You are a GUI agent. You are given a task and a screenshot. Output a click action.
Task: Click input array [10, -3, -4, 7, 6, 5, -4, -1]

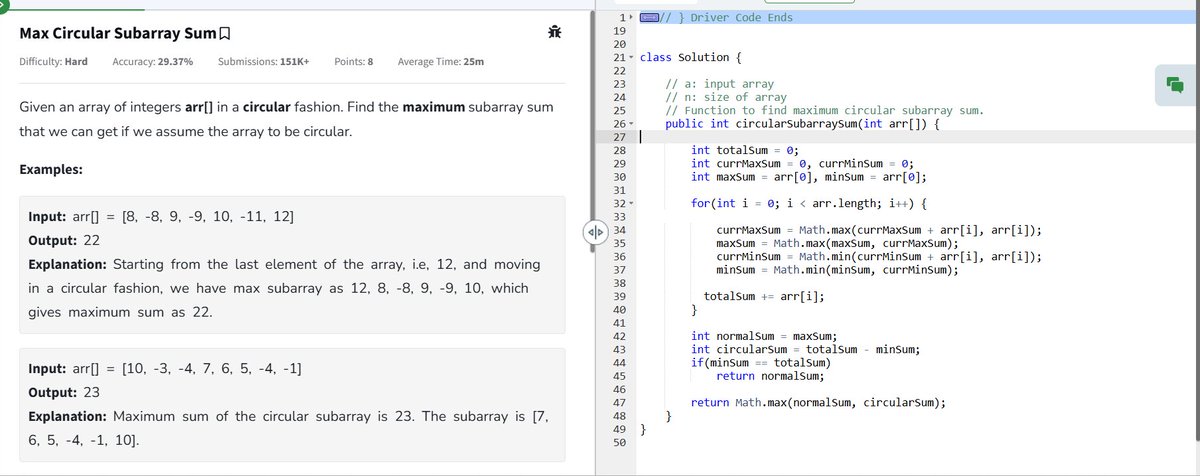click(211, 369)
